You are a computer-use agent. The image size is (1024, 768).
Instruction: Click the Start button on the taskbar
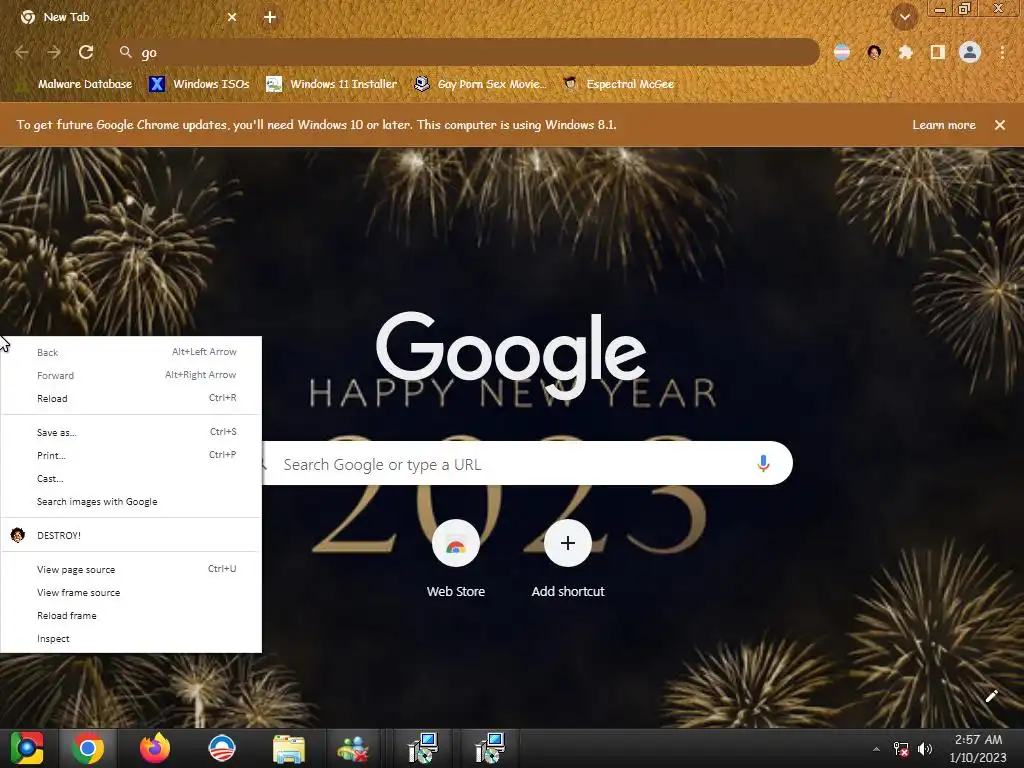pyautogui.click(x=27, y=748)
